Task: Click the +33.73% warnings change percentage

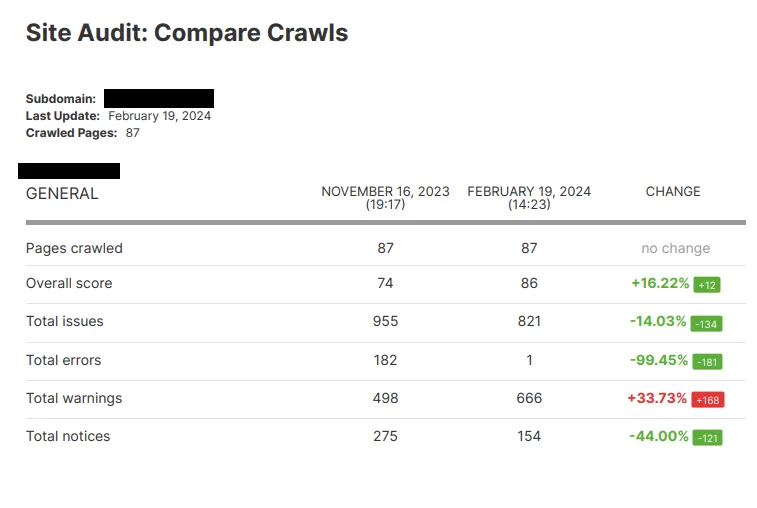Action: click(657, 398)
